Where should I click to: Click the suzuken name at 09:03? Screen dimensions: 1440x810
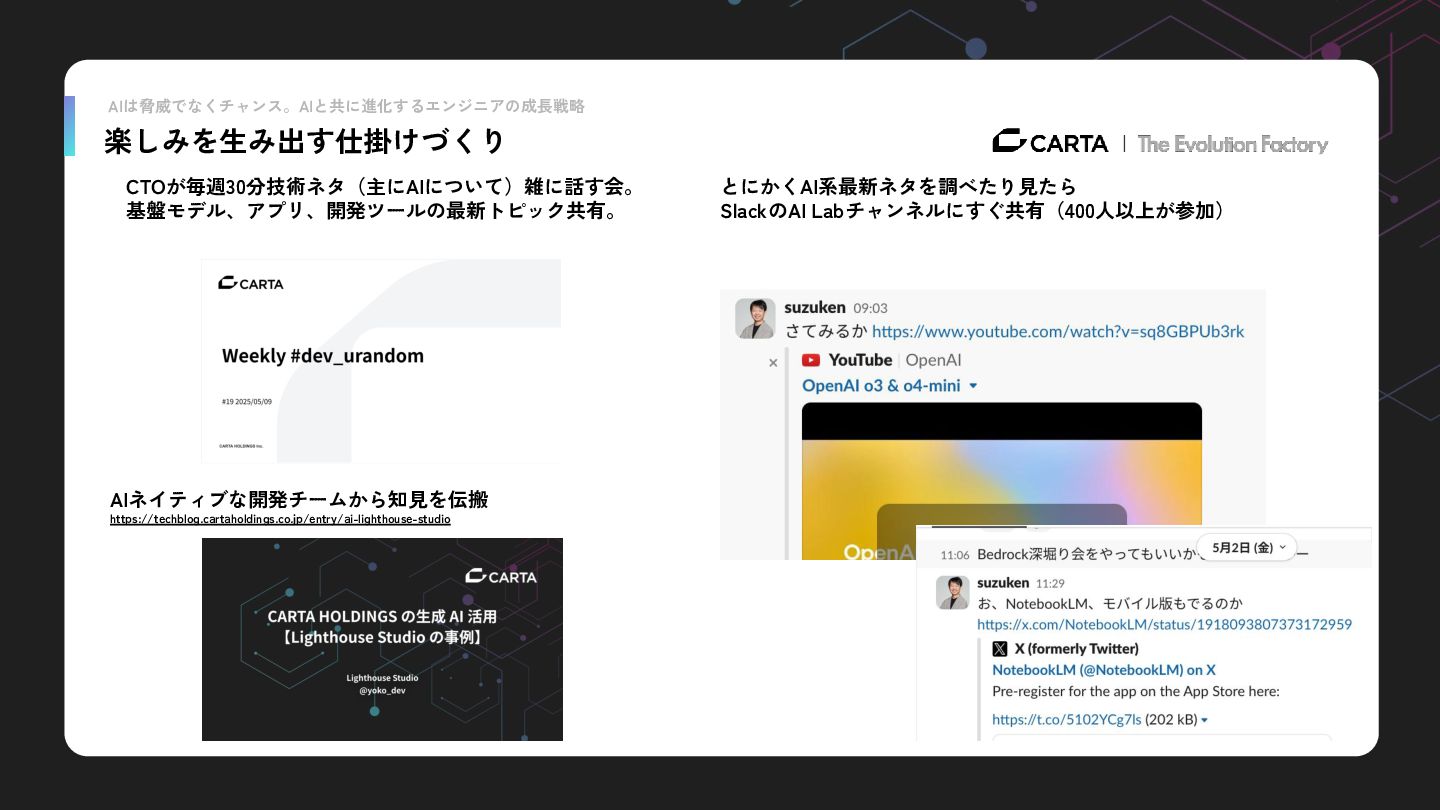[x=815, y=307]
